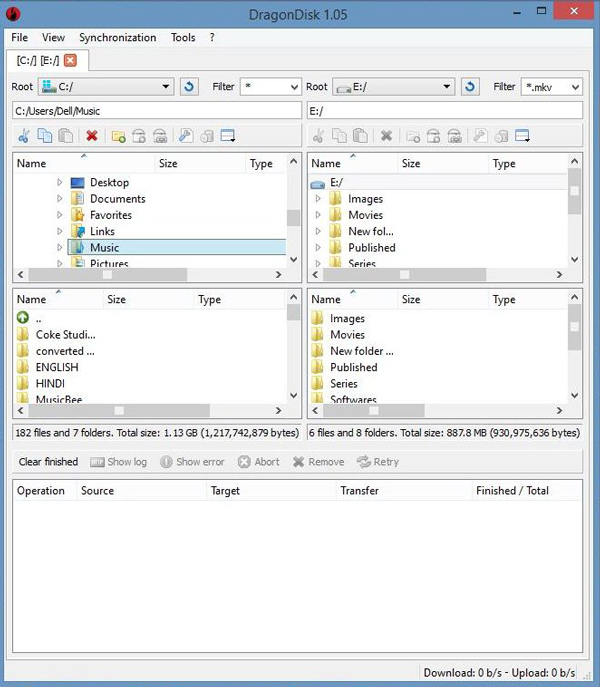Click the Cut scissors icon in left pane toolbar

coord(24,136)
